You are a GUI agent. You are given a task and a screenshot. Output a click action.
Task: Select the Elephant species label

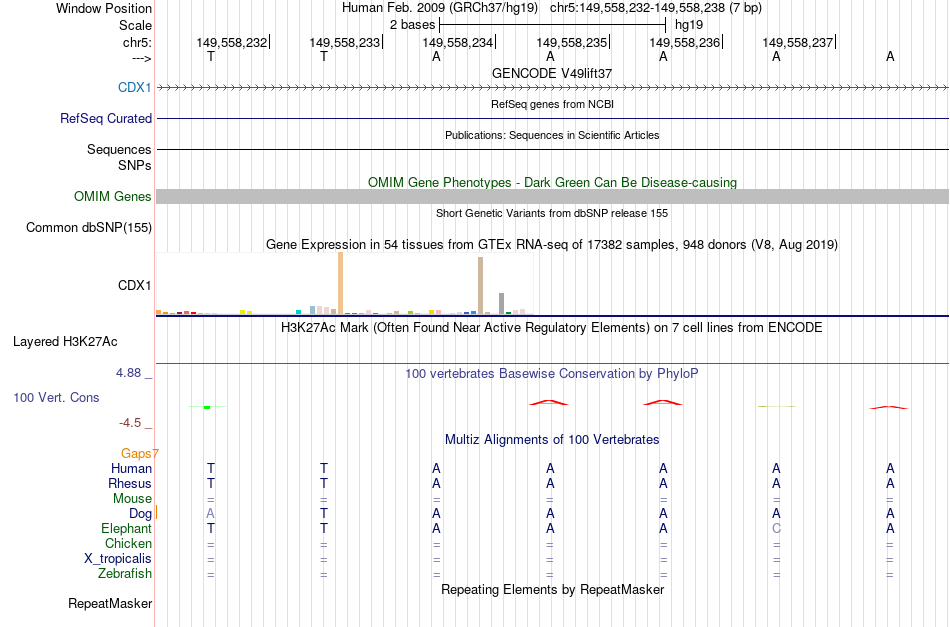(127, 528)
